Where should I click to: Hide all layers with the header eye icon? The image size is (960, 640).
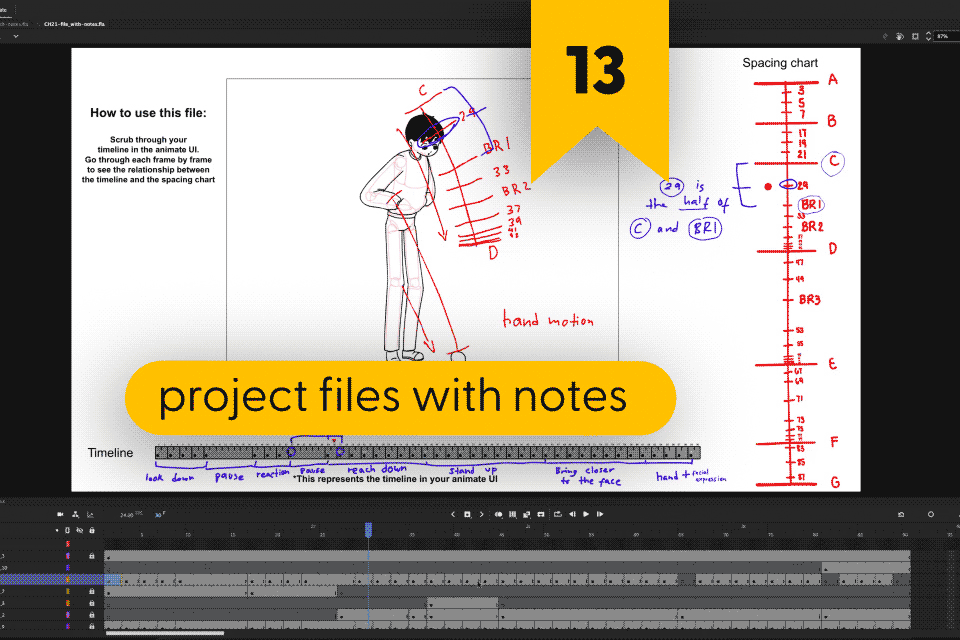pos(80,530)
